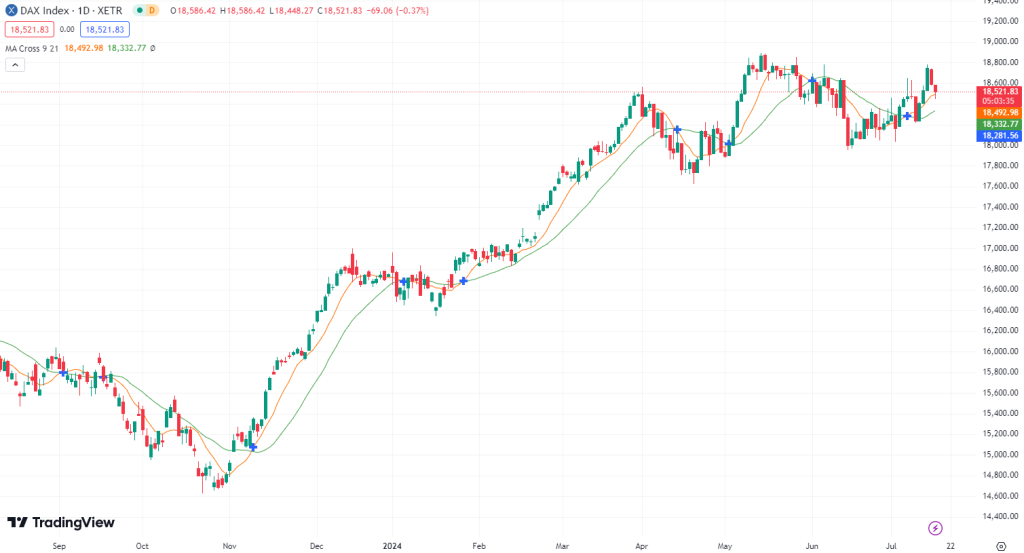Select the MA Cross 9 21 indicator label
The image size is (1024, 553).
31,48
